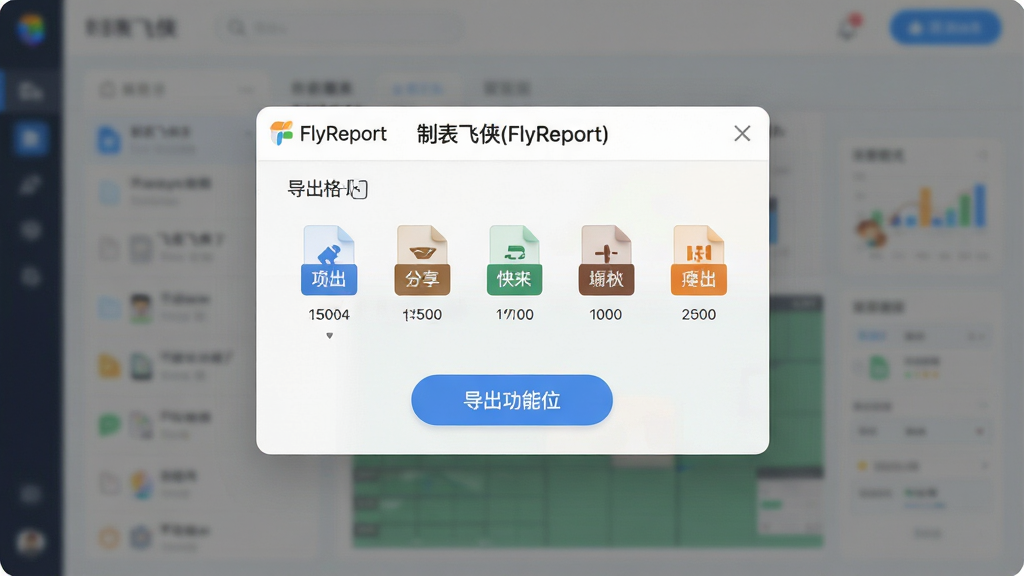Click the search field in background header
The width and height of the screenshot is (1024, 576).
340,27
